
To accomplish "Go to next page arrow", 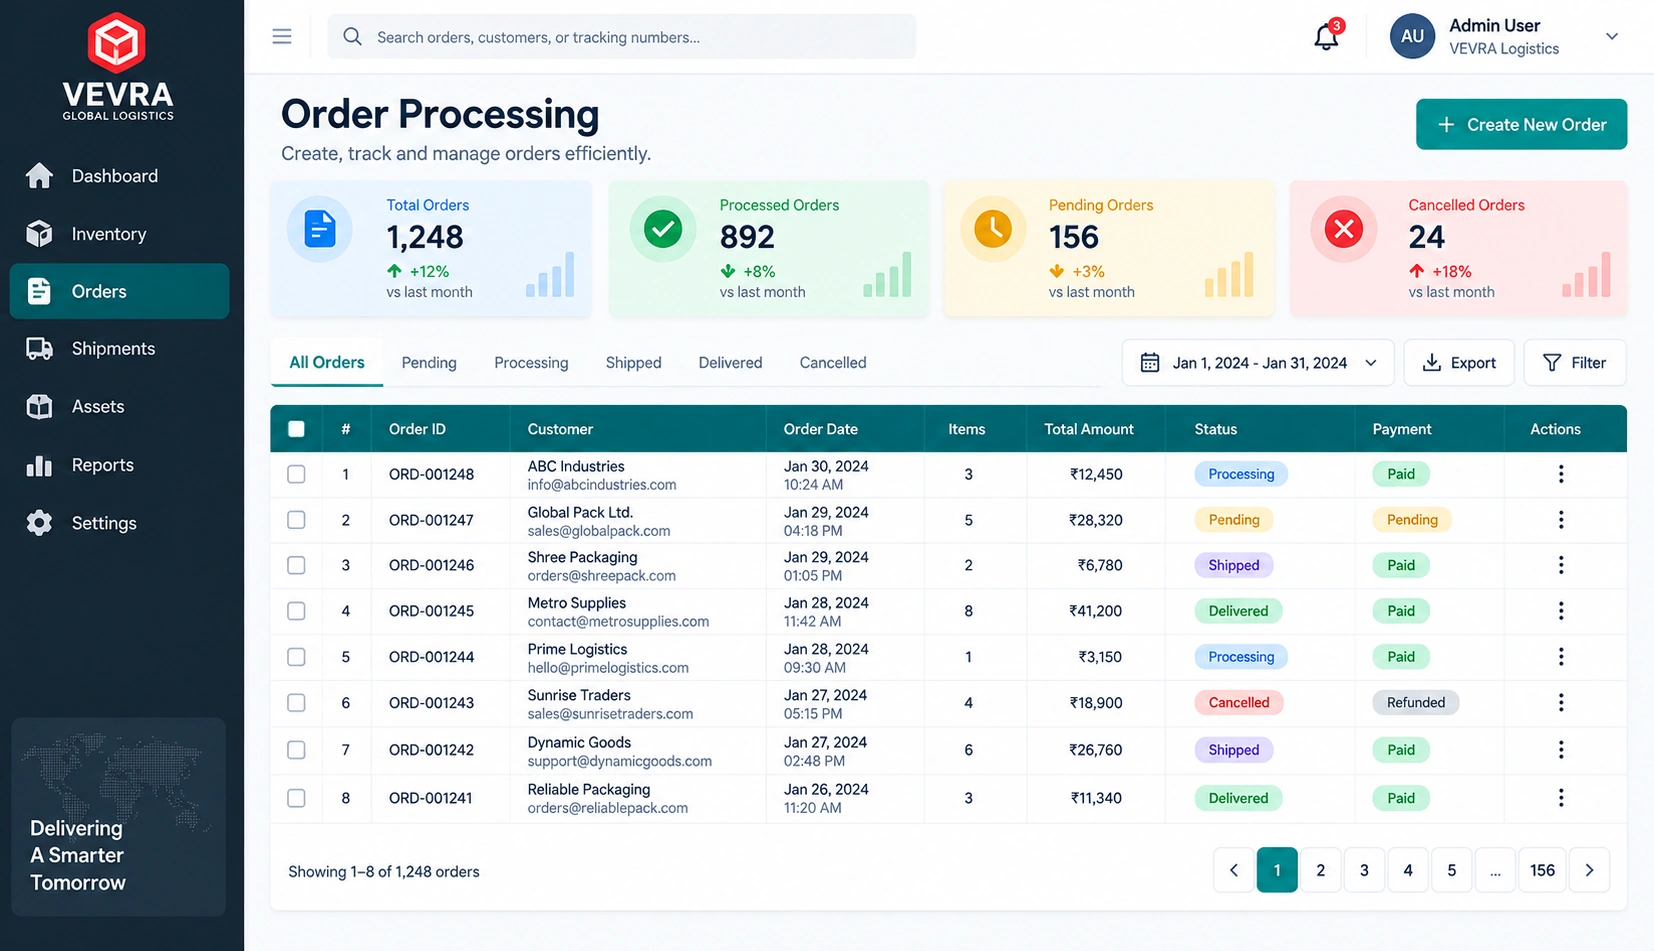I will [1589, 870].
